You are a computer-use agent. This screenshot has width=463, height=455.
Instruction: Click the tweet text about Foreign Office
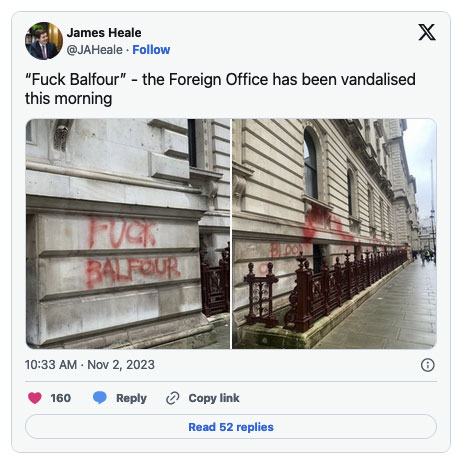(220, 89)
